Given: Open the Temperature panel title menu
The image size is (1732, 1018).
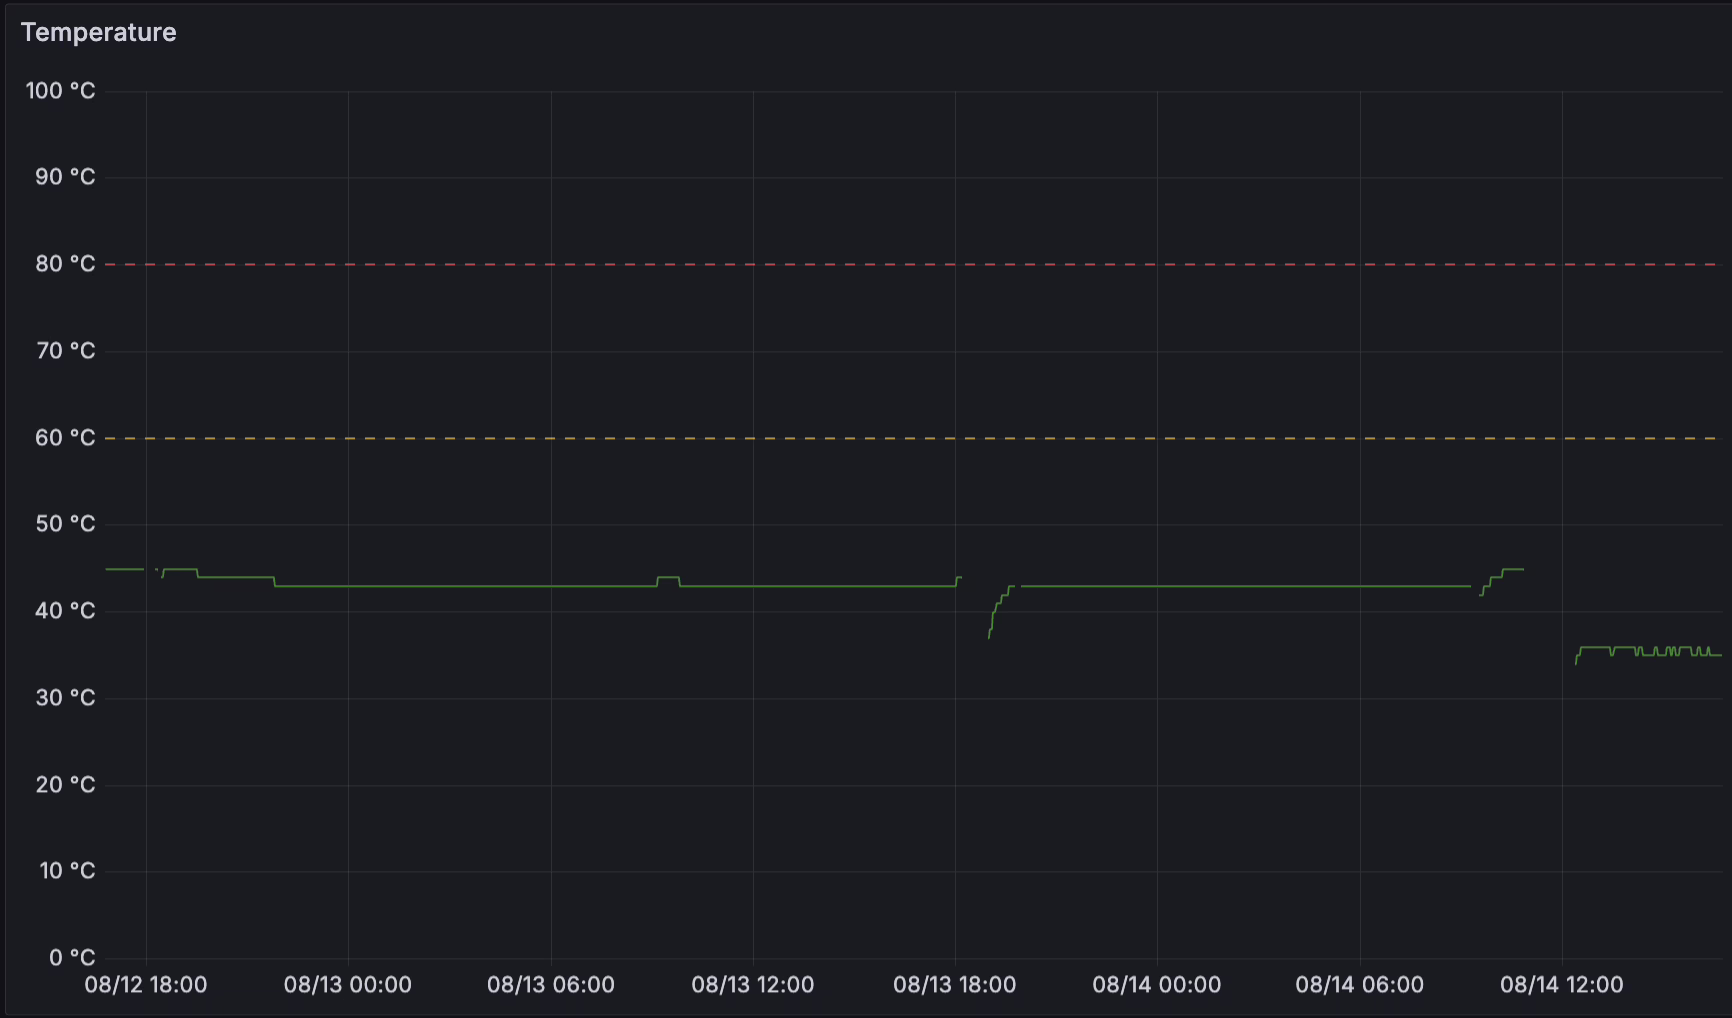Looking at the screenshot, I should pyautogui.click(x=98, y=33).
